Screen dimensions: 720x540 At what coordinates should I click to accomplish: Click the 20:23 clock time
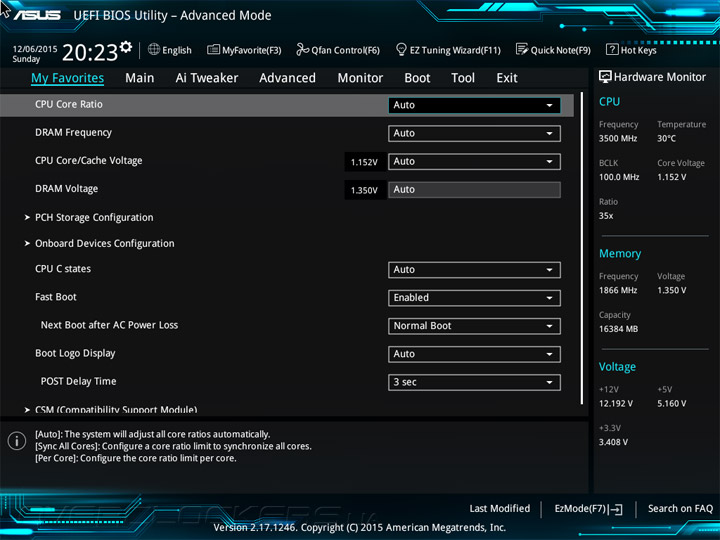click(x=90, y=53)
